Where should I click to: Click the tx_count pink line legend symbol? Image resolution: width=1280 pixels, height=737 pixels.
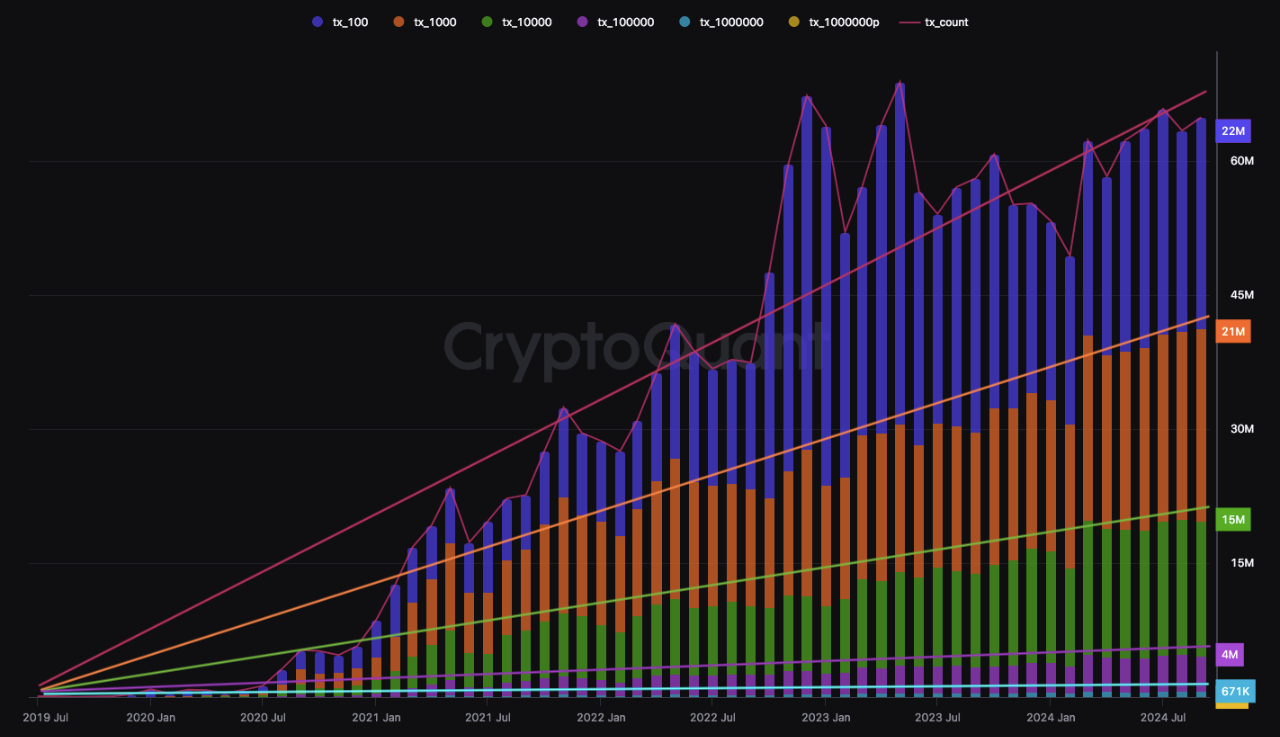[910, 21]
